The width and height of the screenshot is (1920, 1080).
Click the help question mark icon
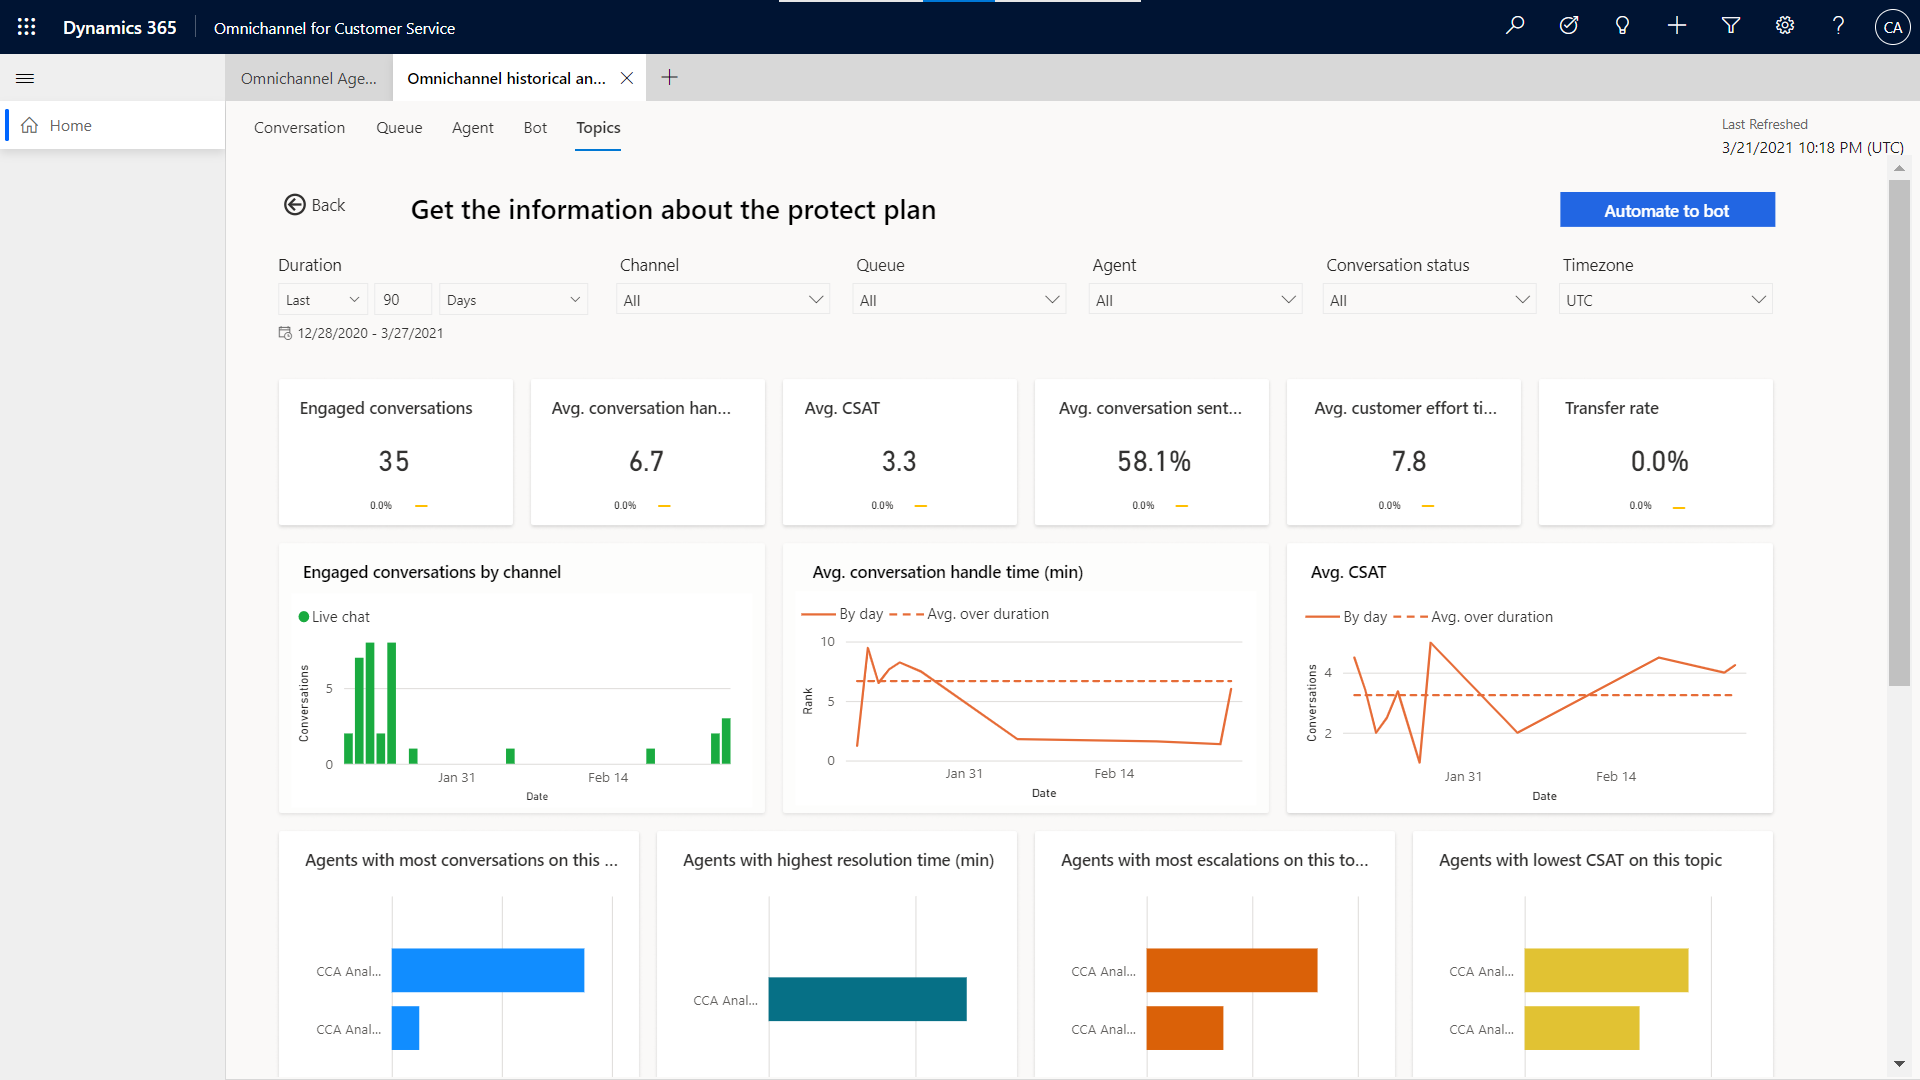coord(1837,26)
